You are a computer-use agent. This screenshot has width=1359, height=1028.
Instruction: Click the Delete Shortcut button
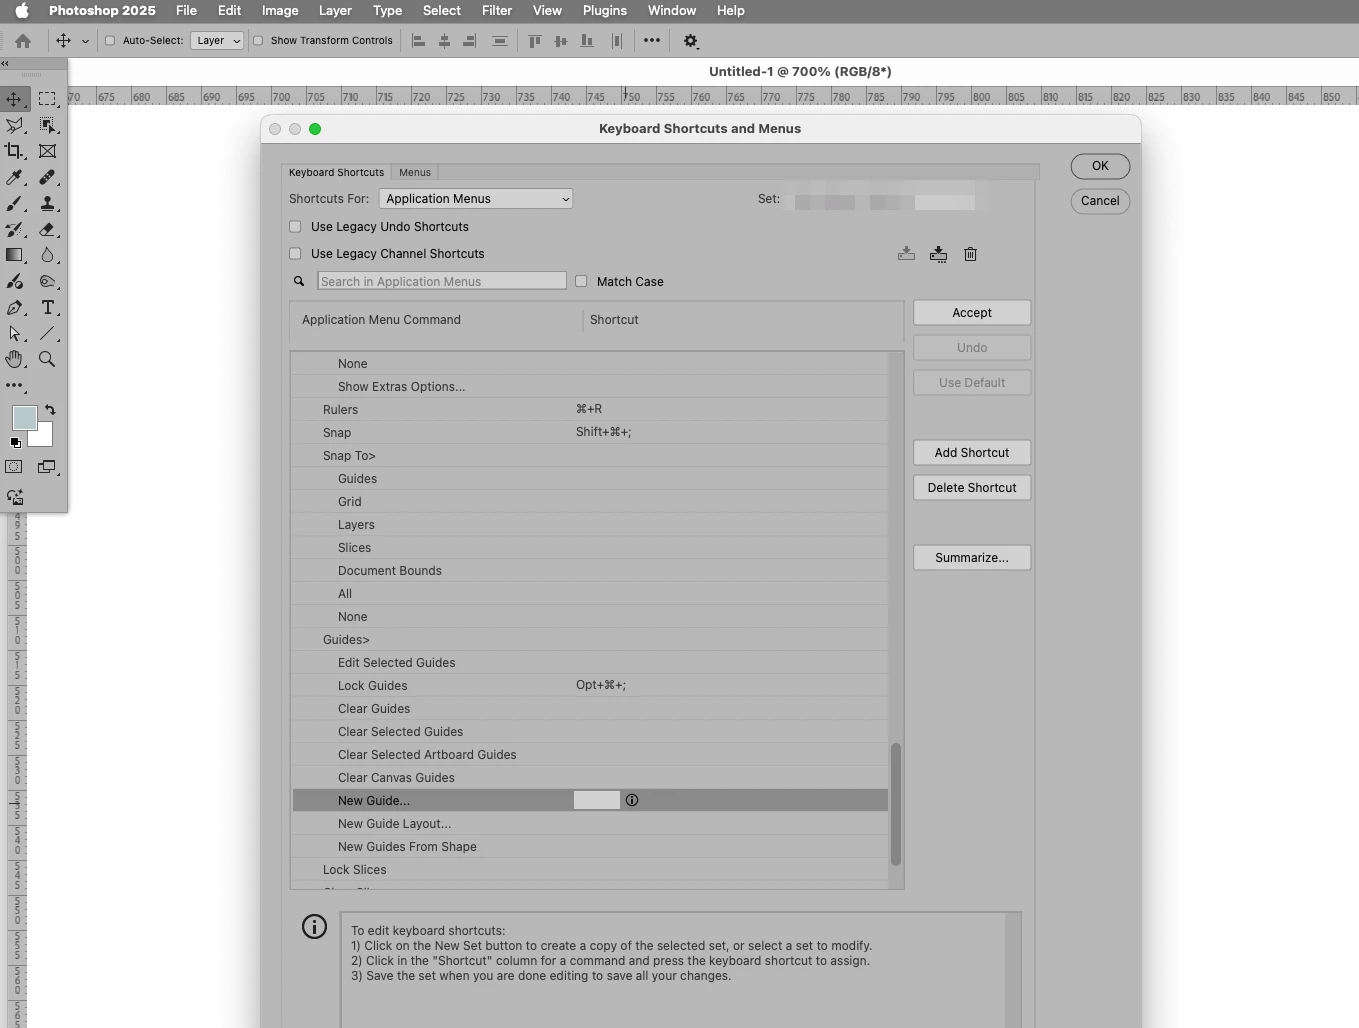point(972,488)
